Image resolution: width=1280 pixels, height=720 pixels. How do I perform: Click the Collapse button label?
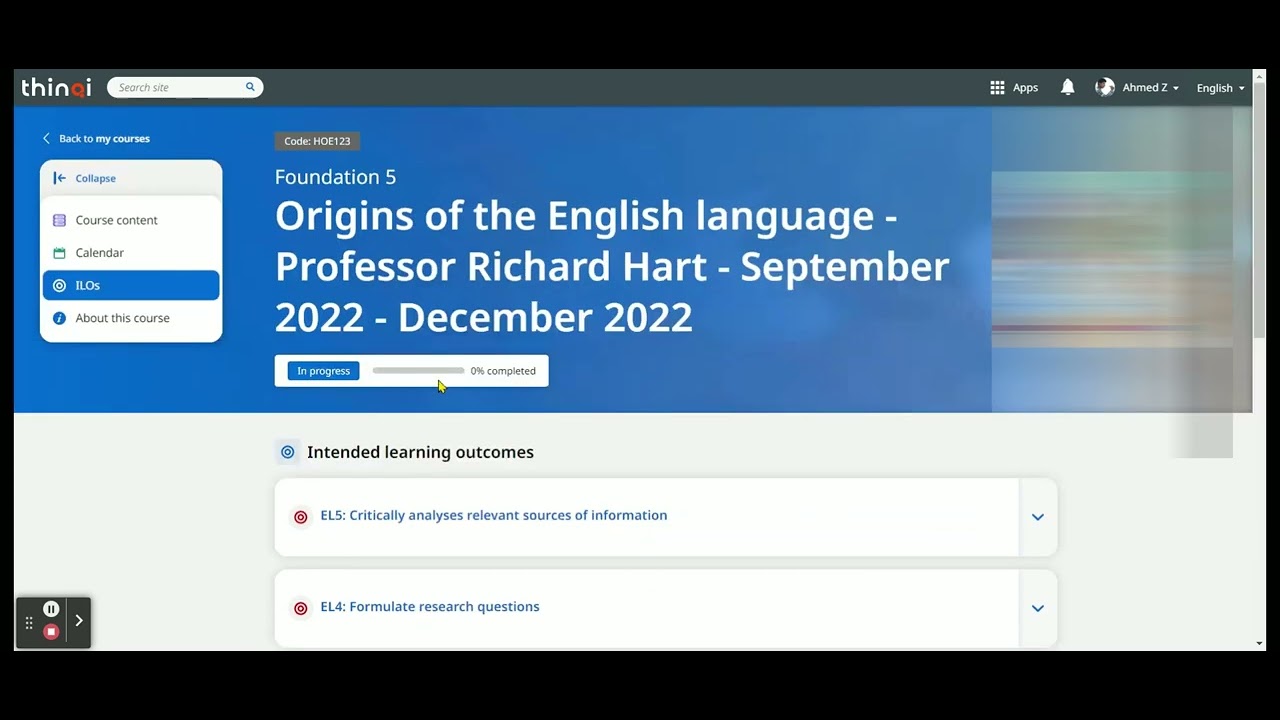point(96,178)
